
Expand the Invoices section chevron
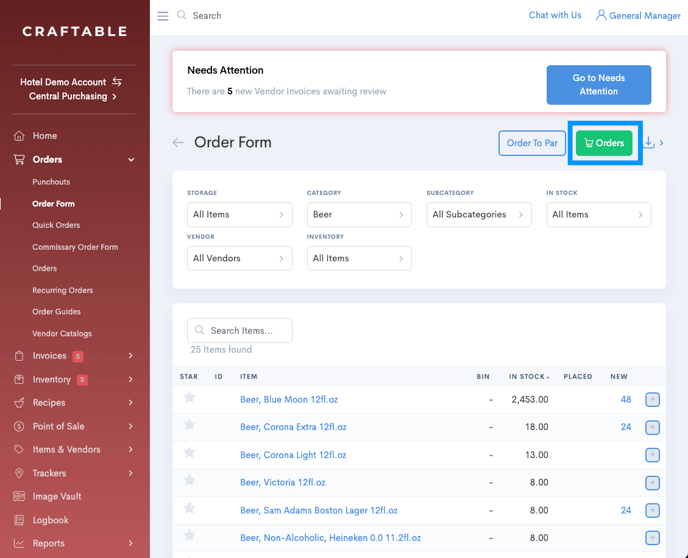(x=130, y=356)
